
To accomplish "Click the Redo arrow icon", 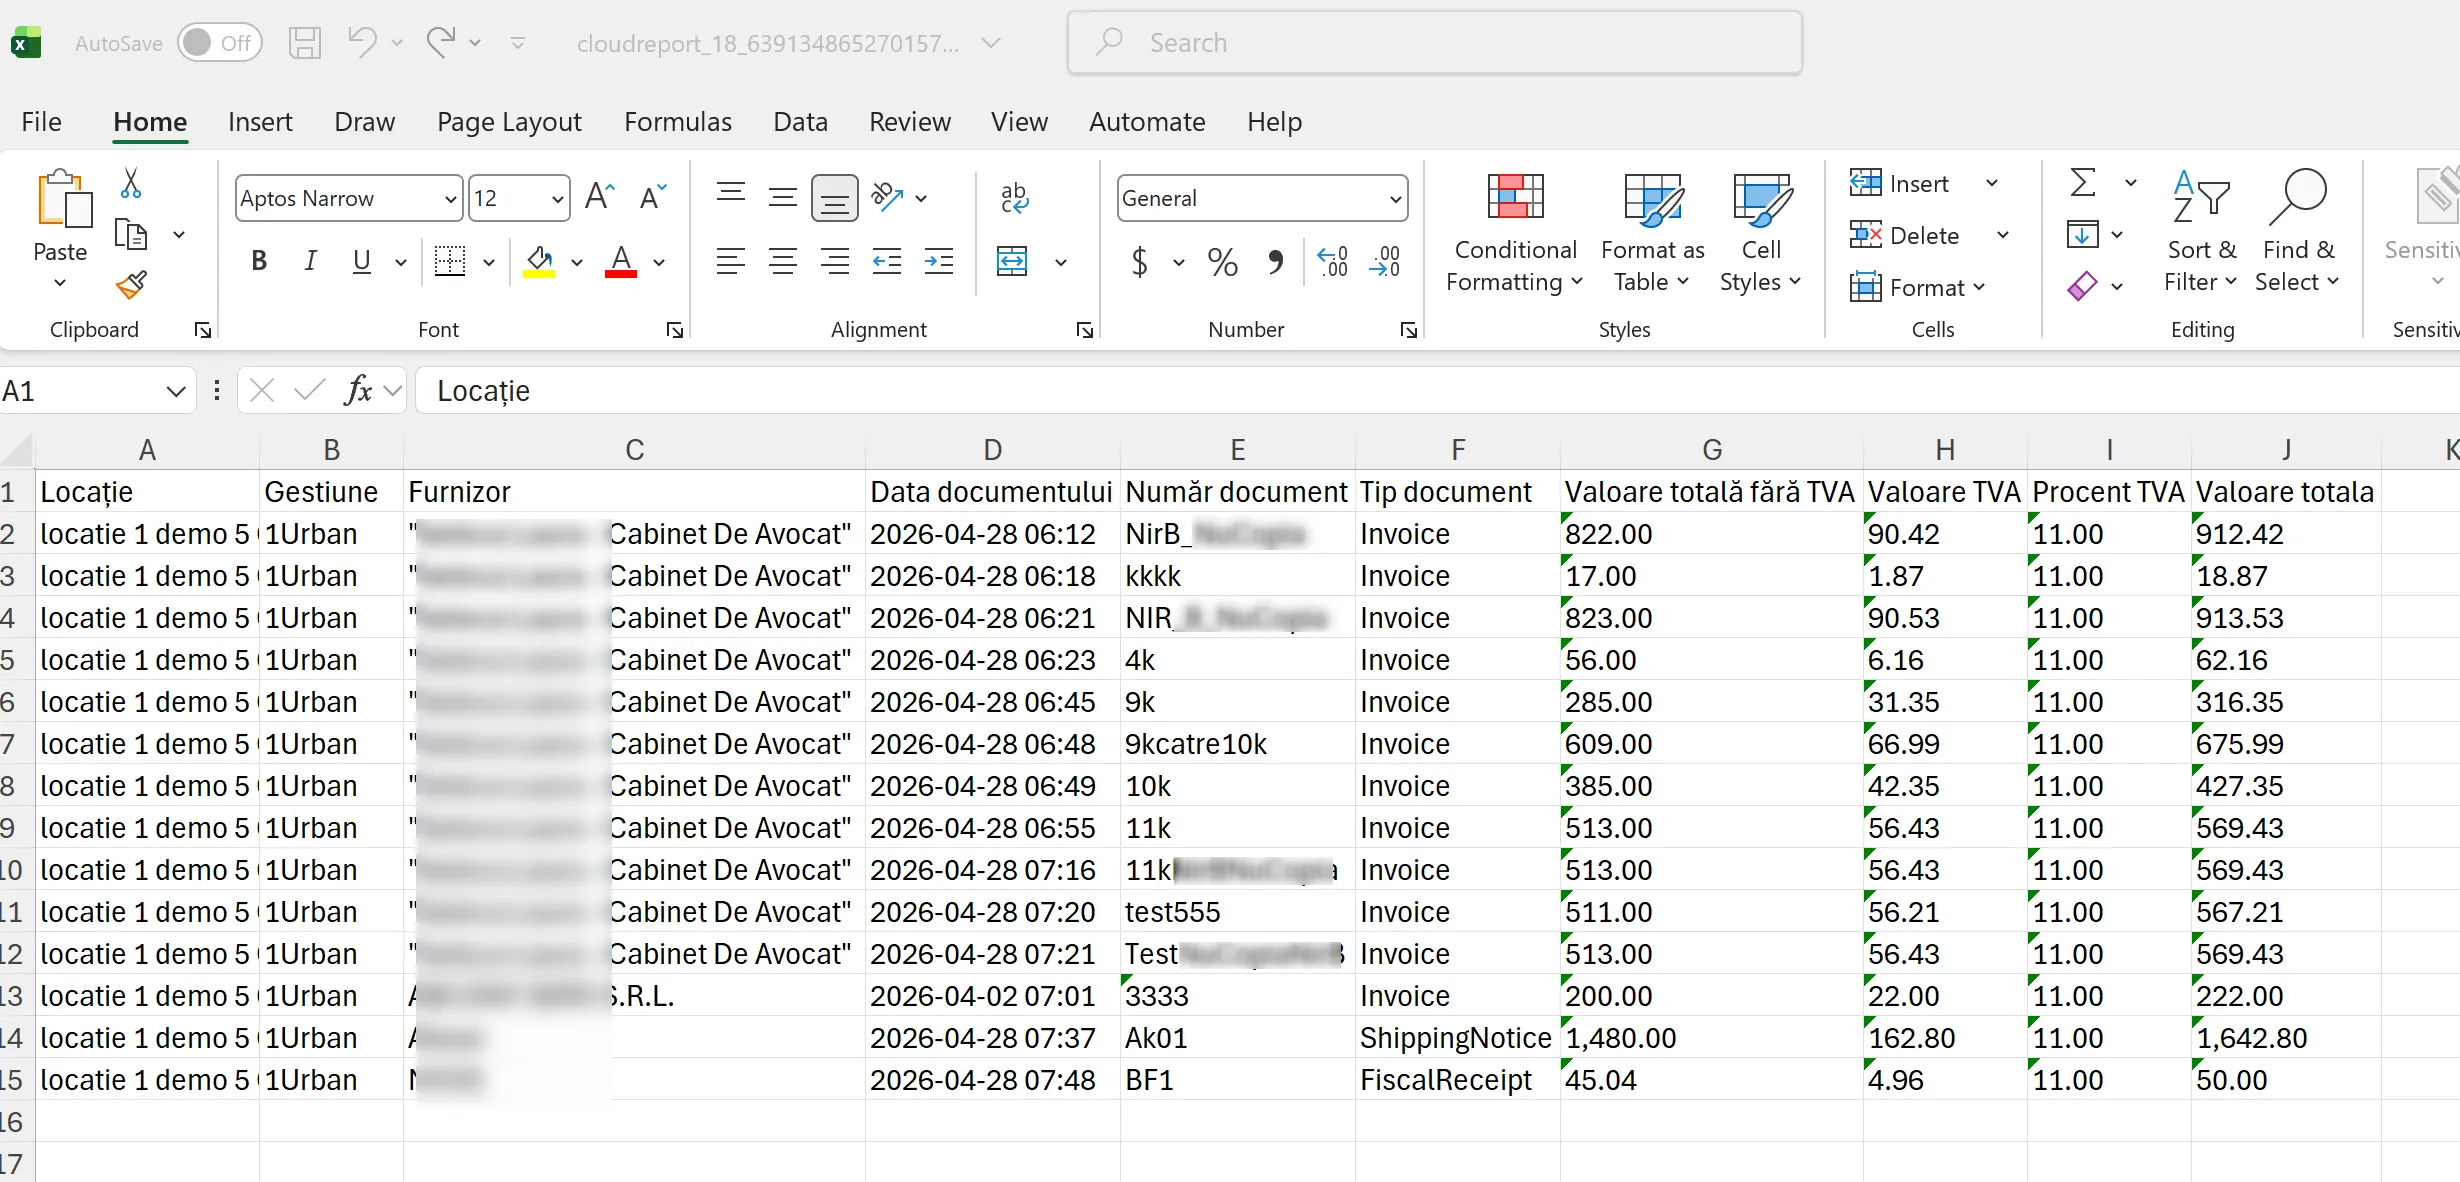I will [441, 43].
